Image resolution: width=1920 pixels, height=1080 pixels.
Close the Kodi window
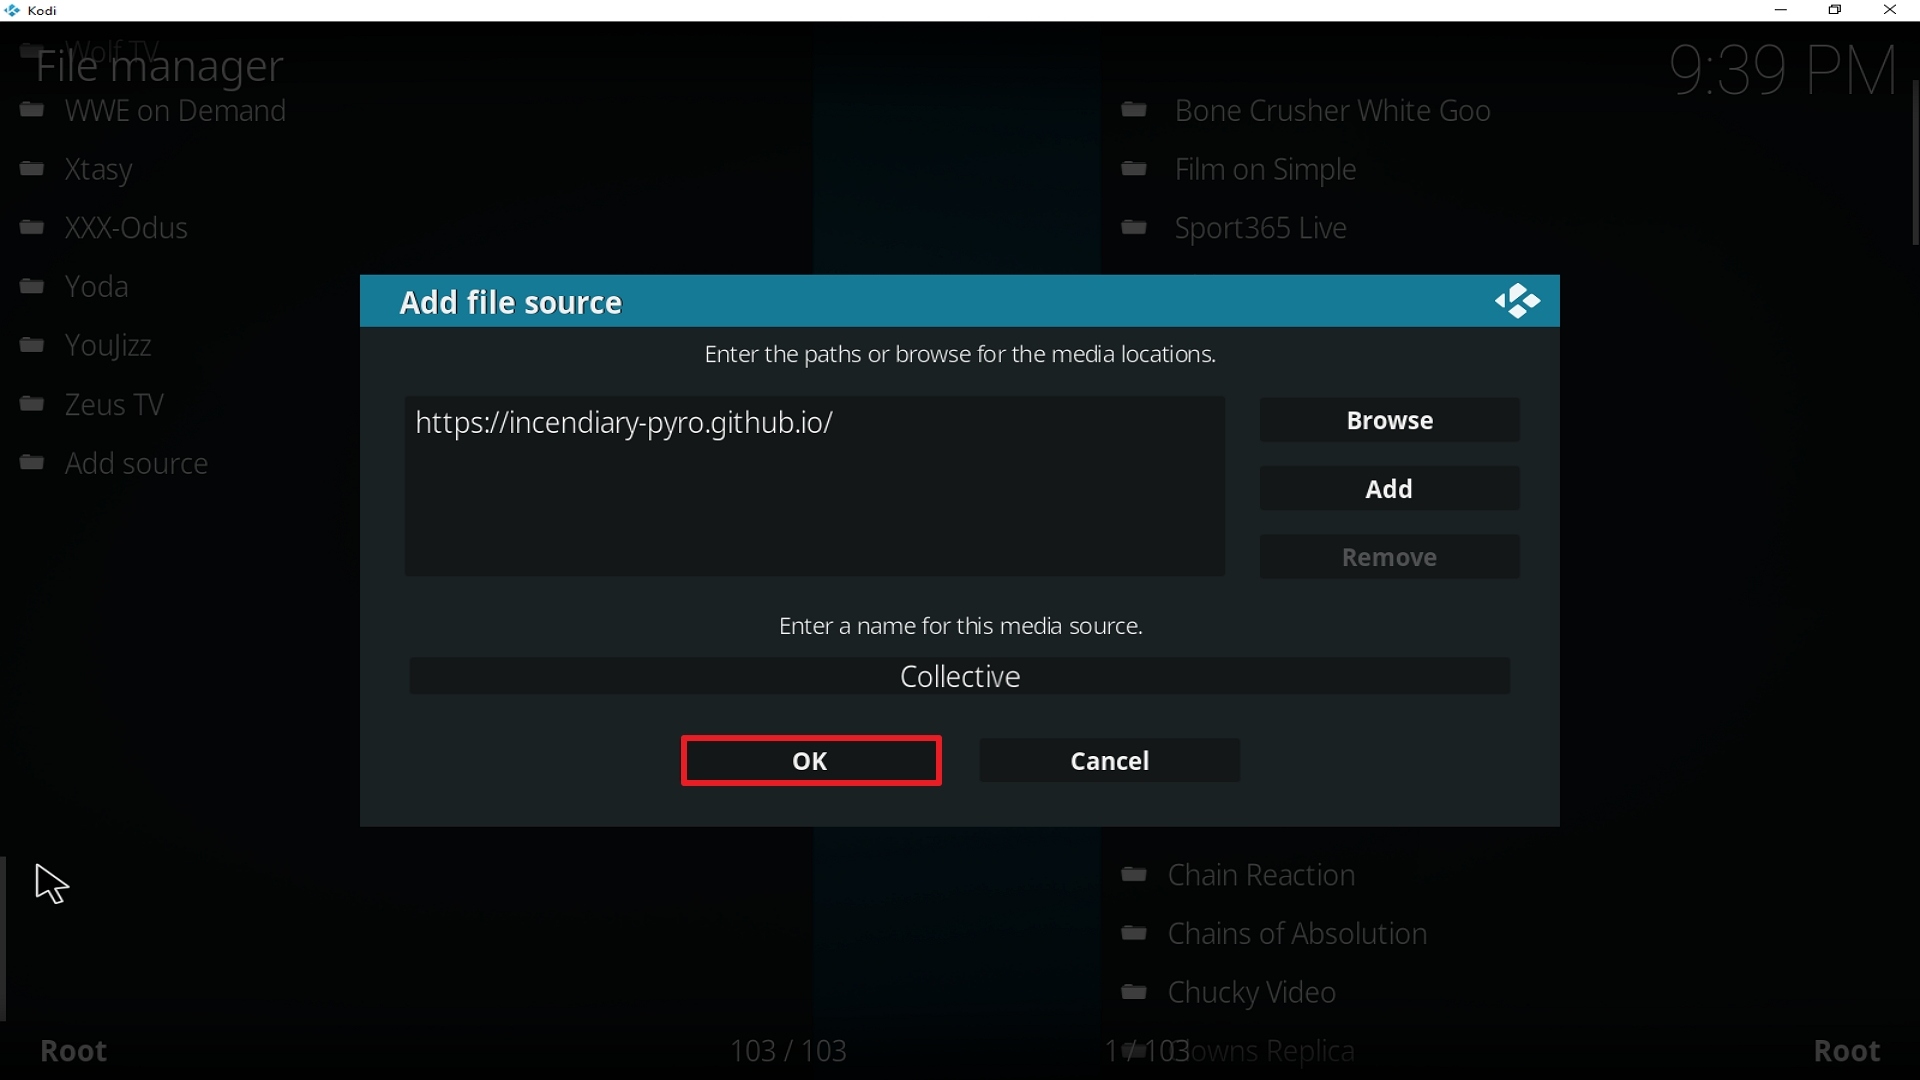click(x=1890, y=10)
